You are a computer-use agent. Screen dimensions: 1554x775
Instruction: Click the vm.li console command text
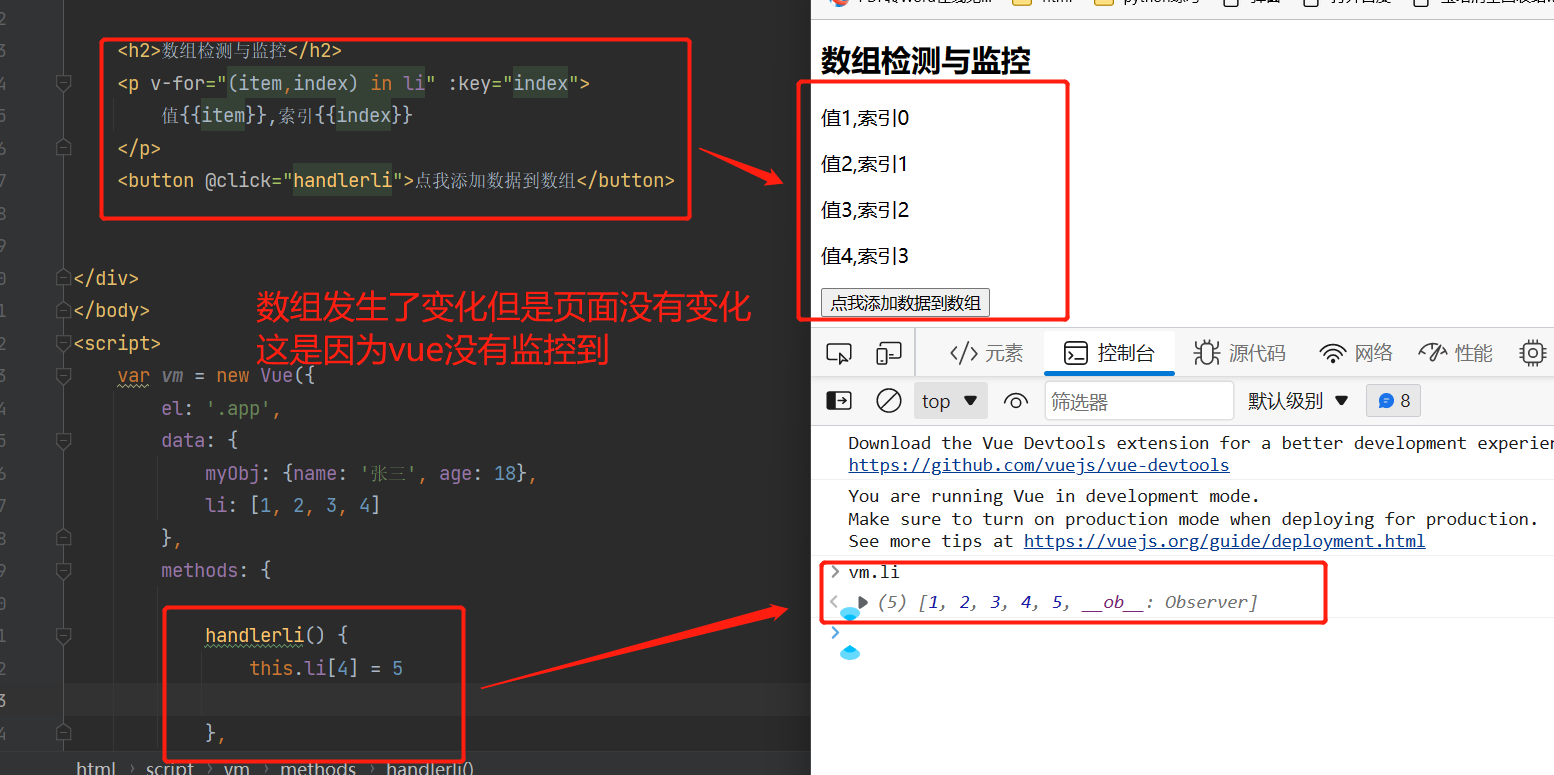(874, 572)
